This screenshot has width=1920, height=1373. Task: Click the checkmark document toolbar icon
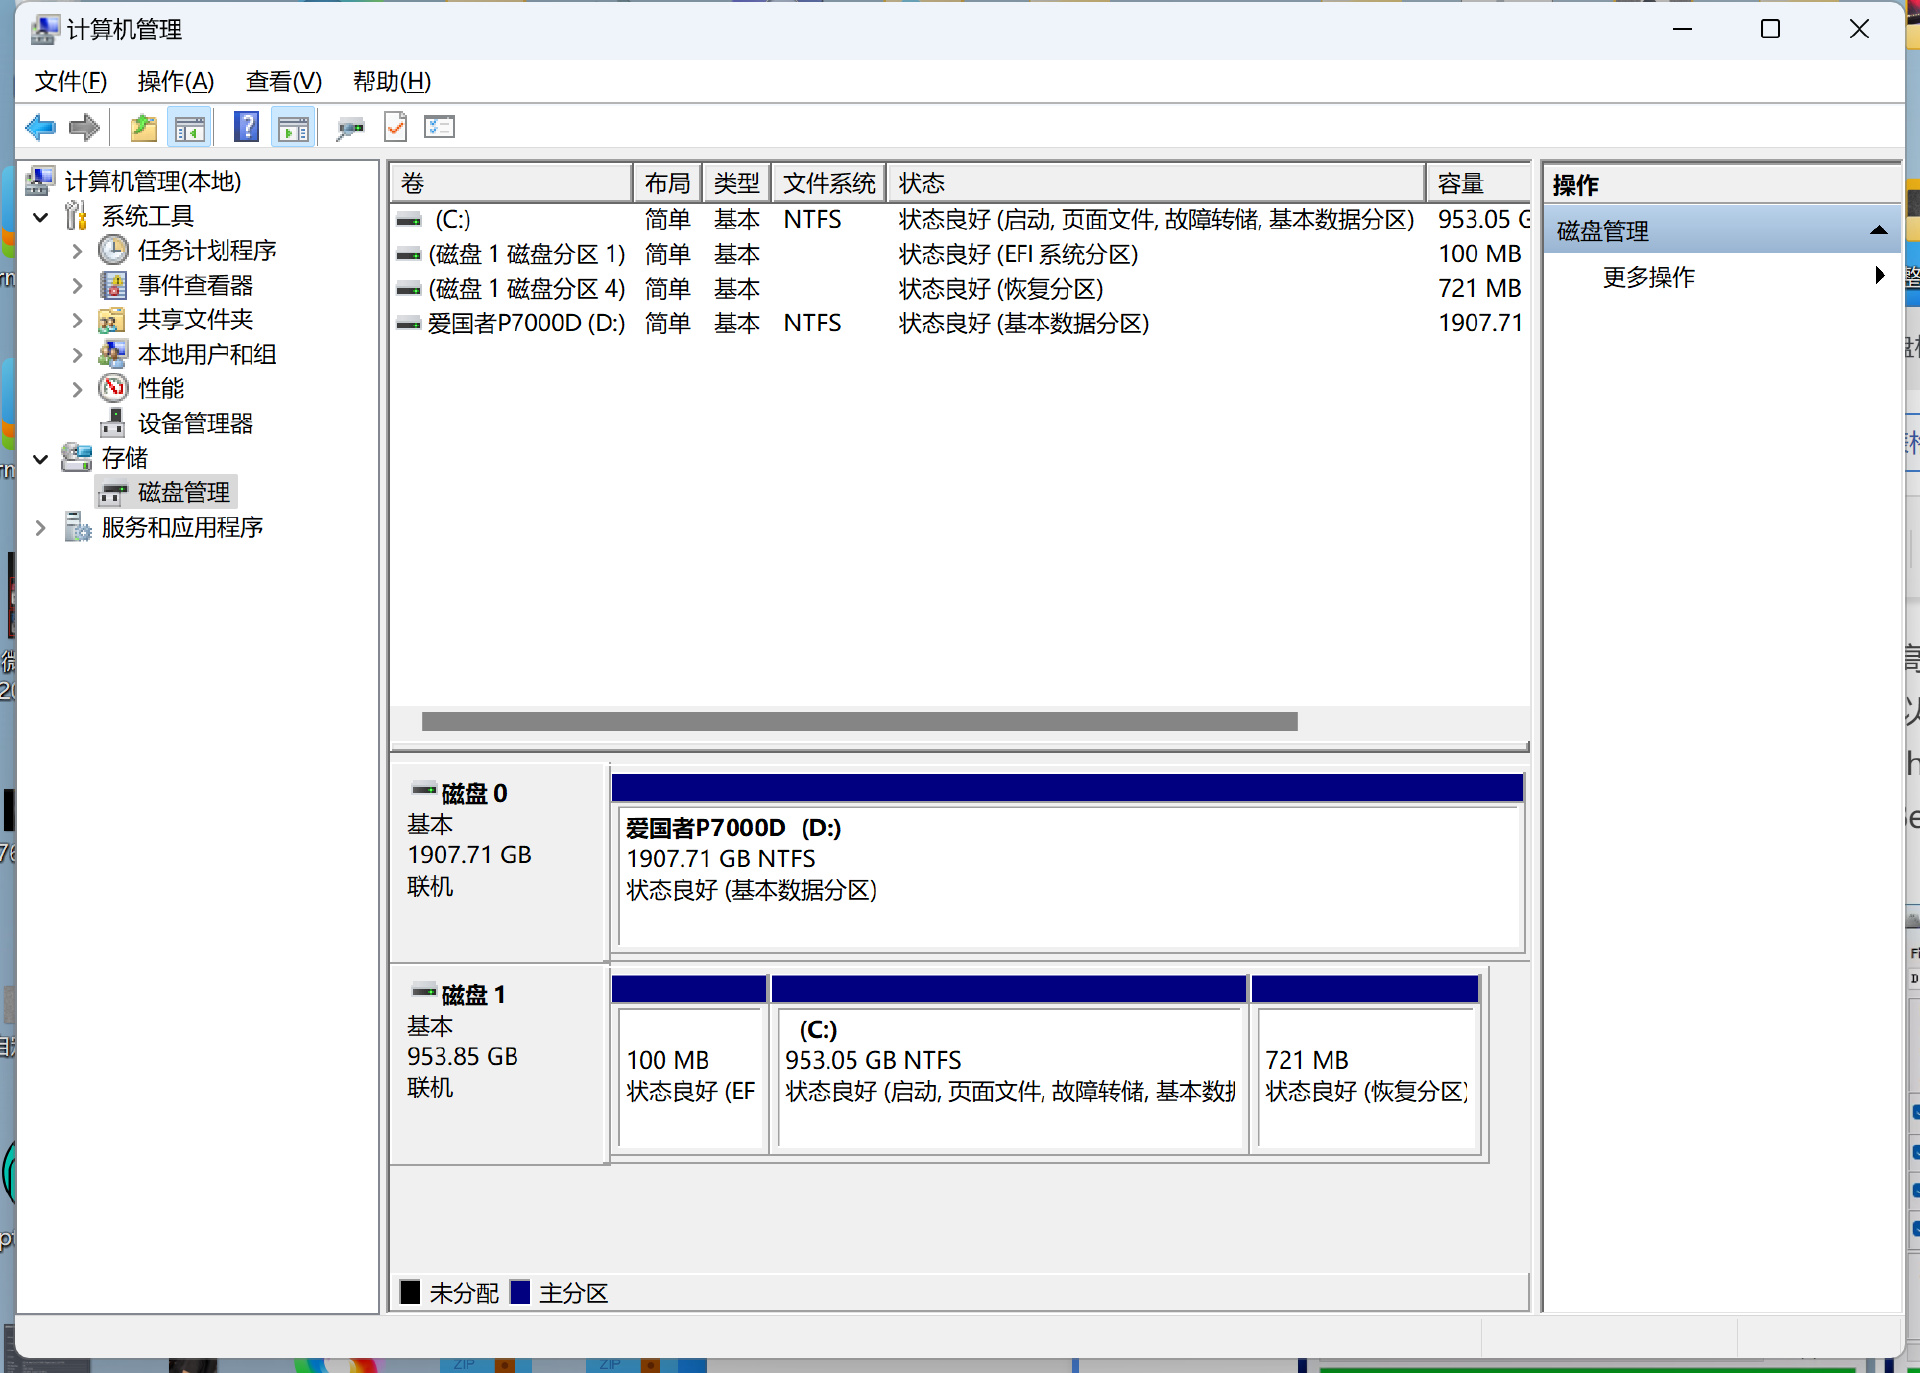pyautogui.click(x=396, y=127)
